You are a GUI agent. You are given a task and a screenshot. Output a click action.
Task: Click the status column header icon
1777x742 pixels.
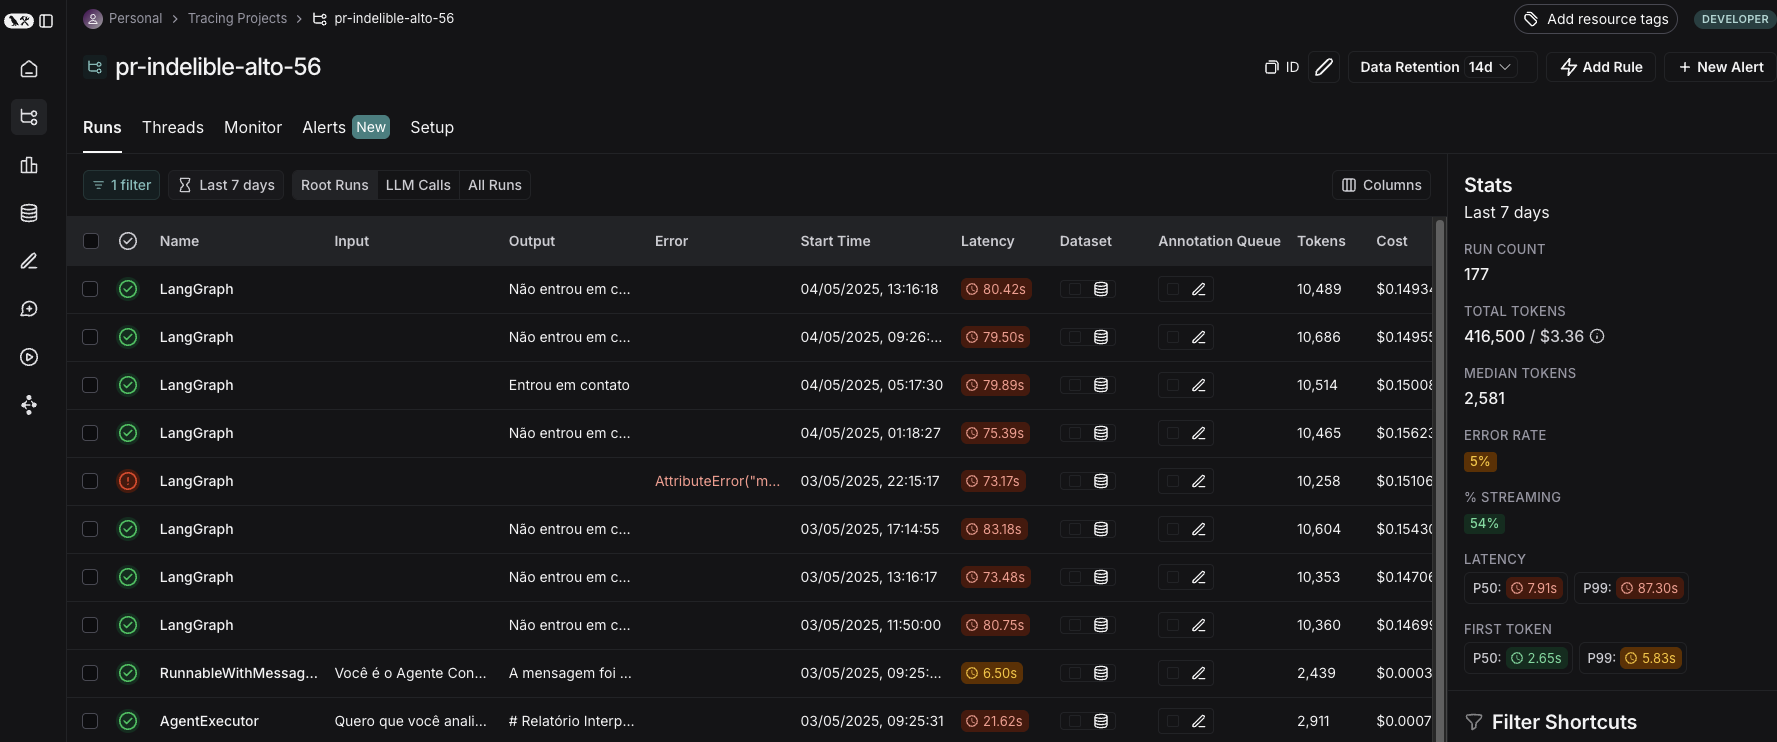click(x=128, y=241)
